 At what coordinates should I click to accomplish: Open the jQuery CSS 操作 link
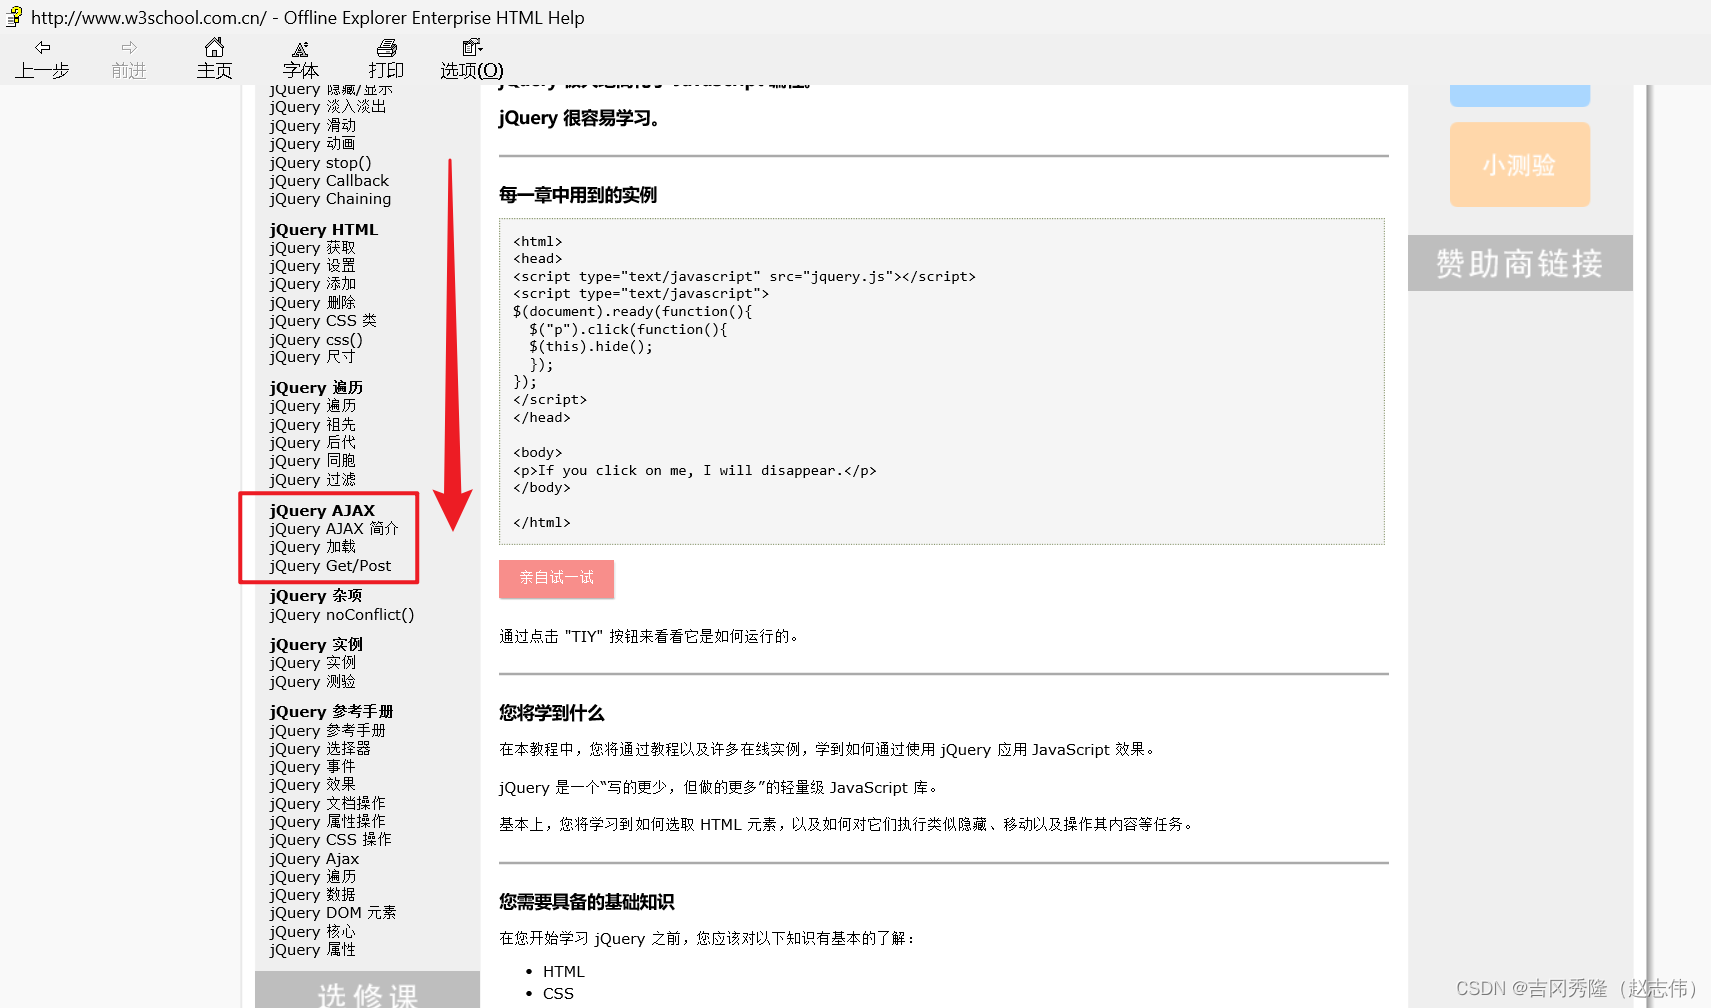point(330,840)
